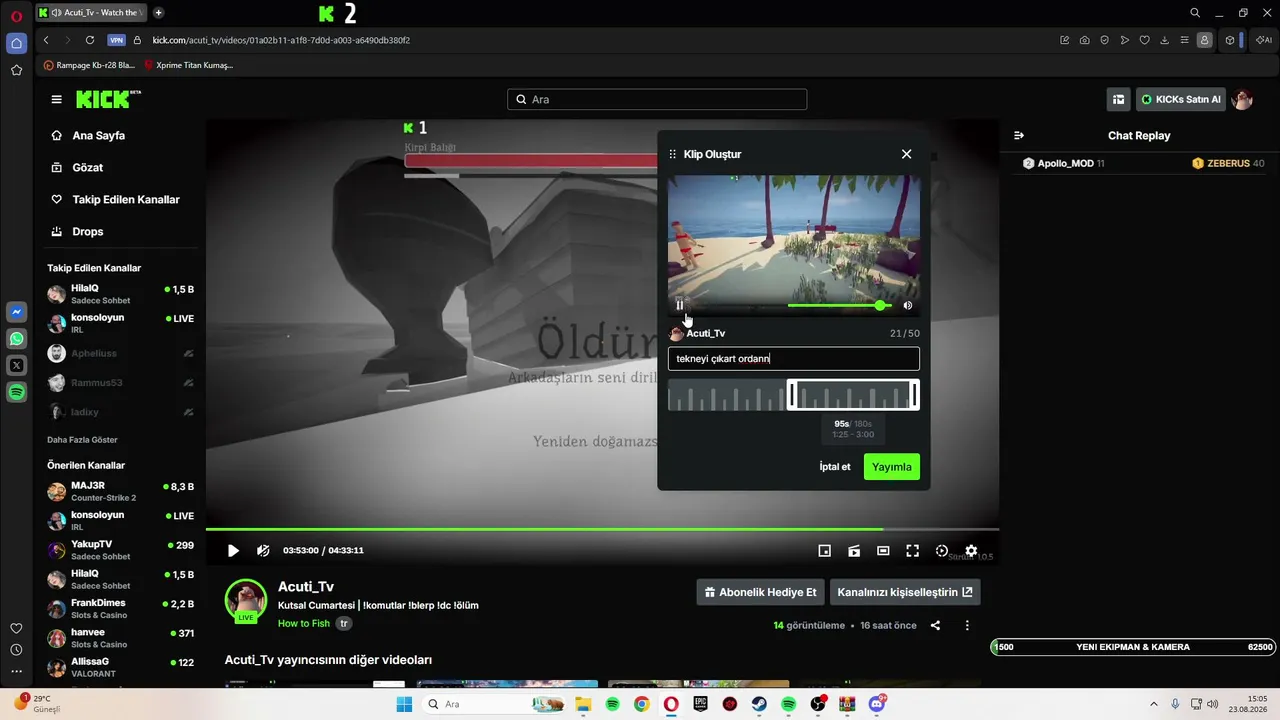Screen dimensions: 1280x720
Task: Open Takip Edilen Kanallar menu item
Action: tap(126, 199)
